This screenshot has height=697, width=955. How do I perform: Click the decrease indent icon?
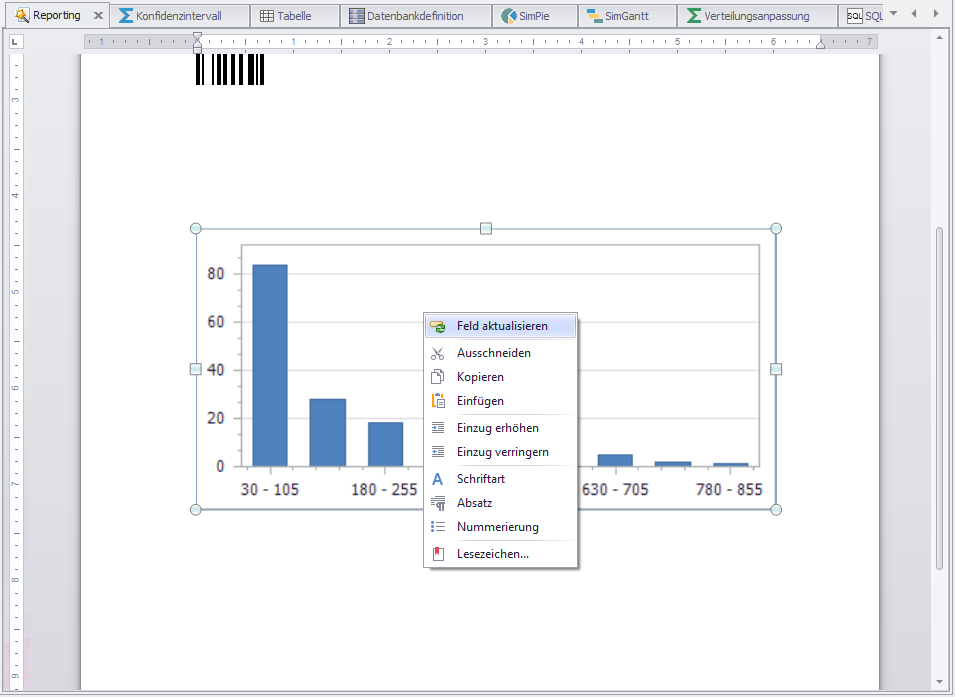[x=437, y=452]
